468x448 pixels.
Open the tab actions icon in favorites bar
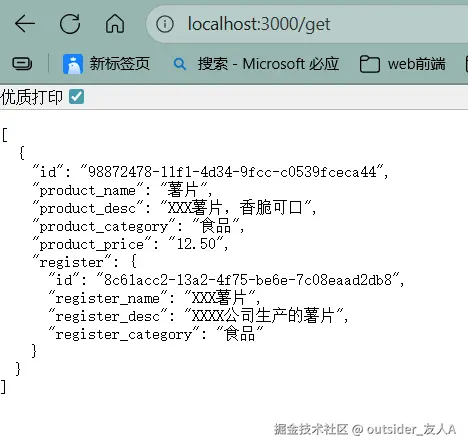[22, 63]
